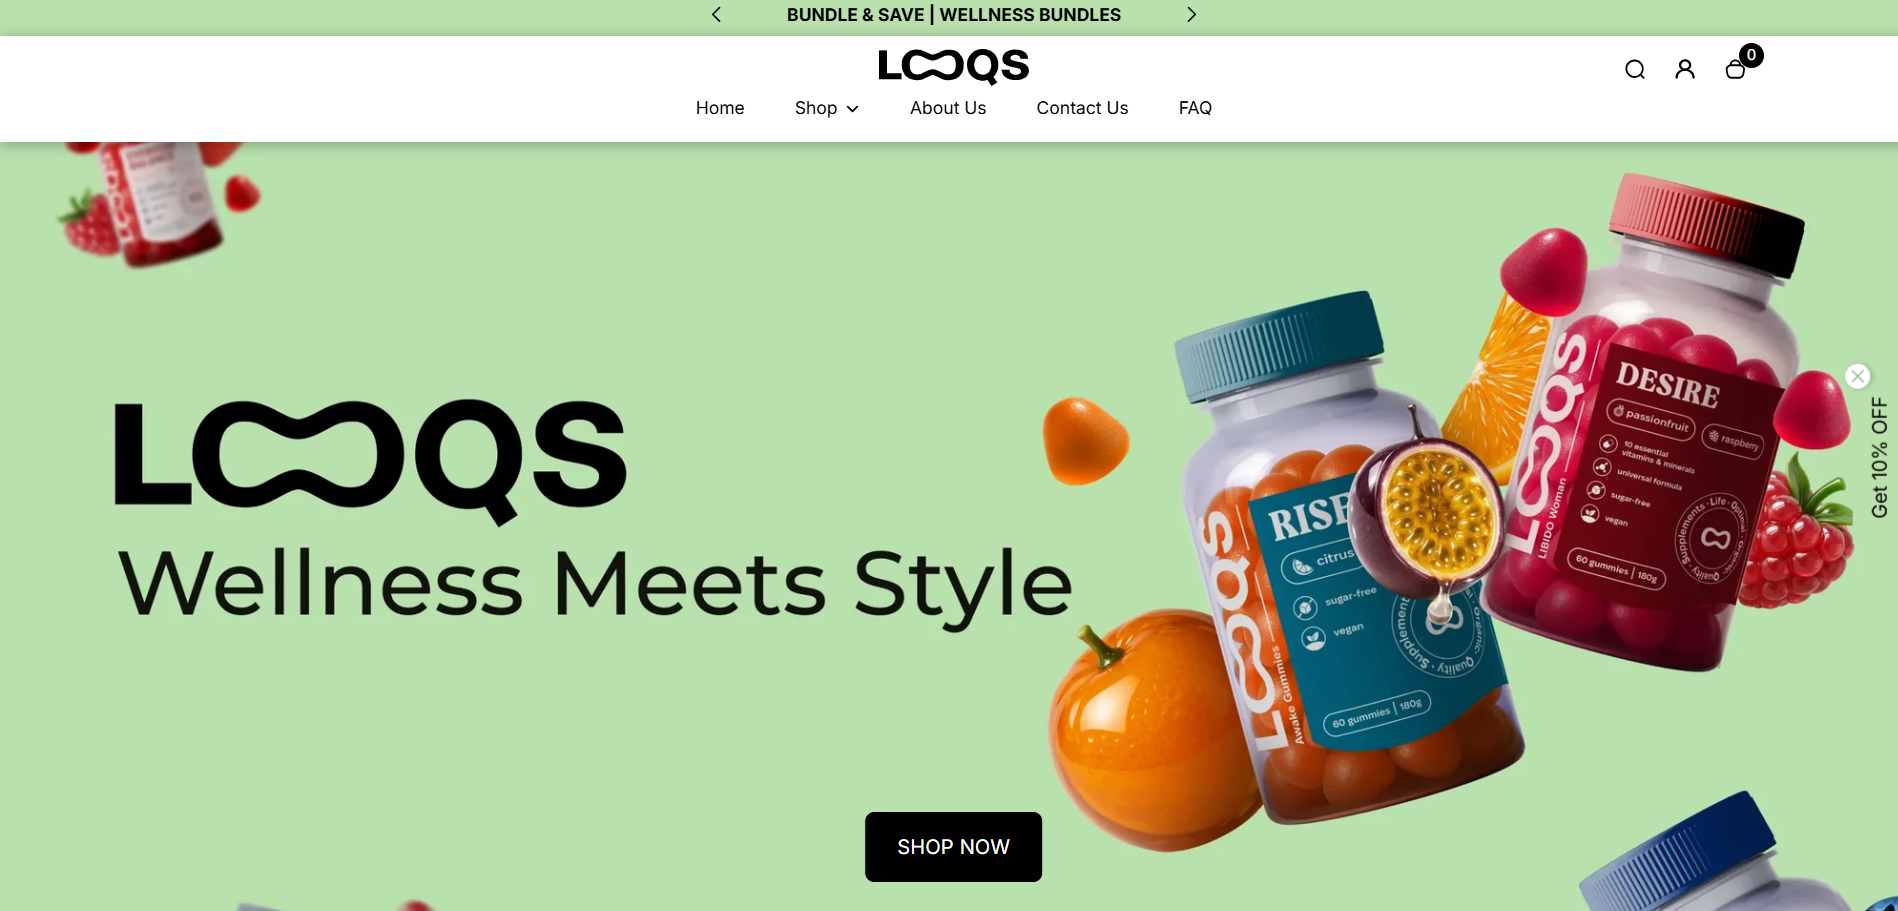Follow the Bundle & Save Wellness Bundles link
The height and width of the screenshot is (911, 1898).
tap(953, 15)
